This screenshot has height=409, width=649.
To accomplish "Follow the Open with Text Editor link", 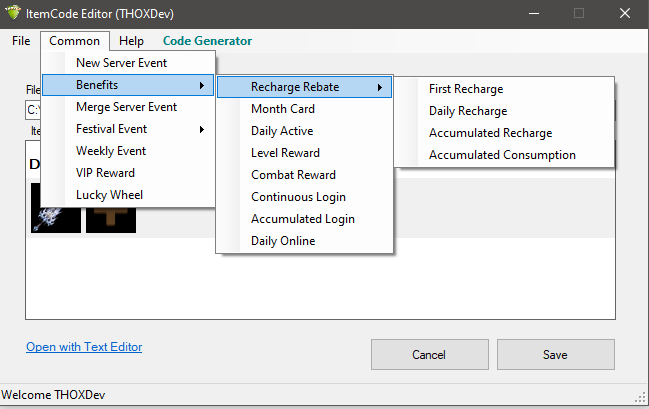I will pyautogui.click(x=84, y=347).
